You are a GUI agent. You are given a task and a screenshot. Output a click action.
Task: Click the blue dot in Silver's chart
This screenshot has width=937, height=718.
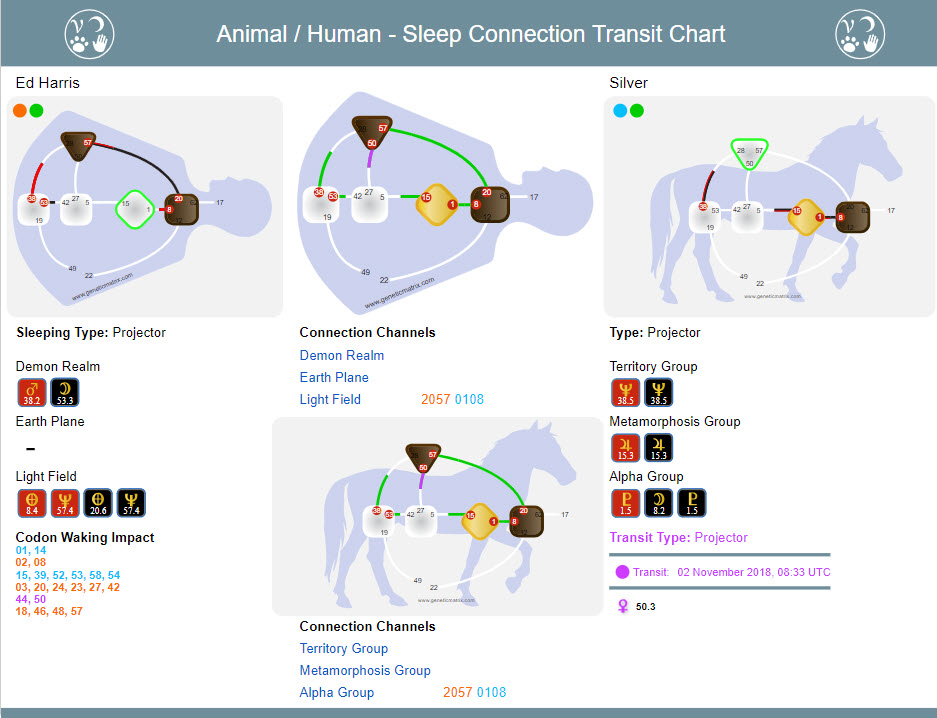click(x=620, y=111)
